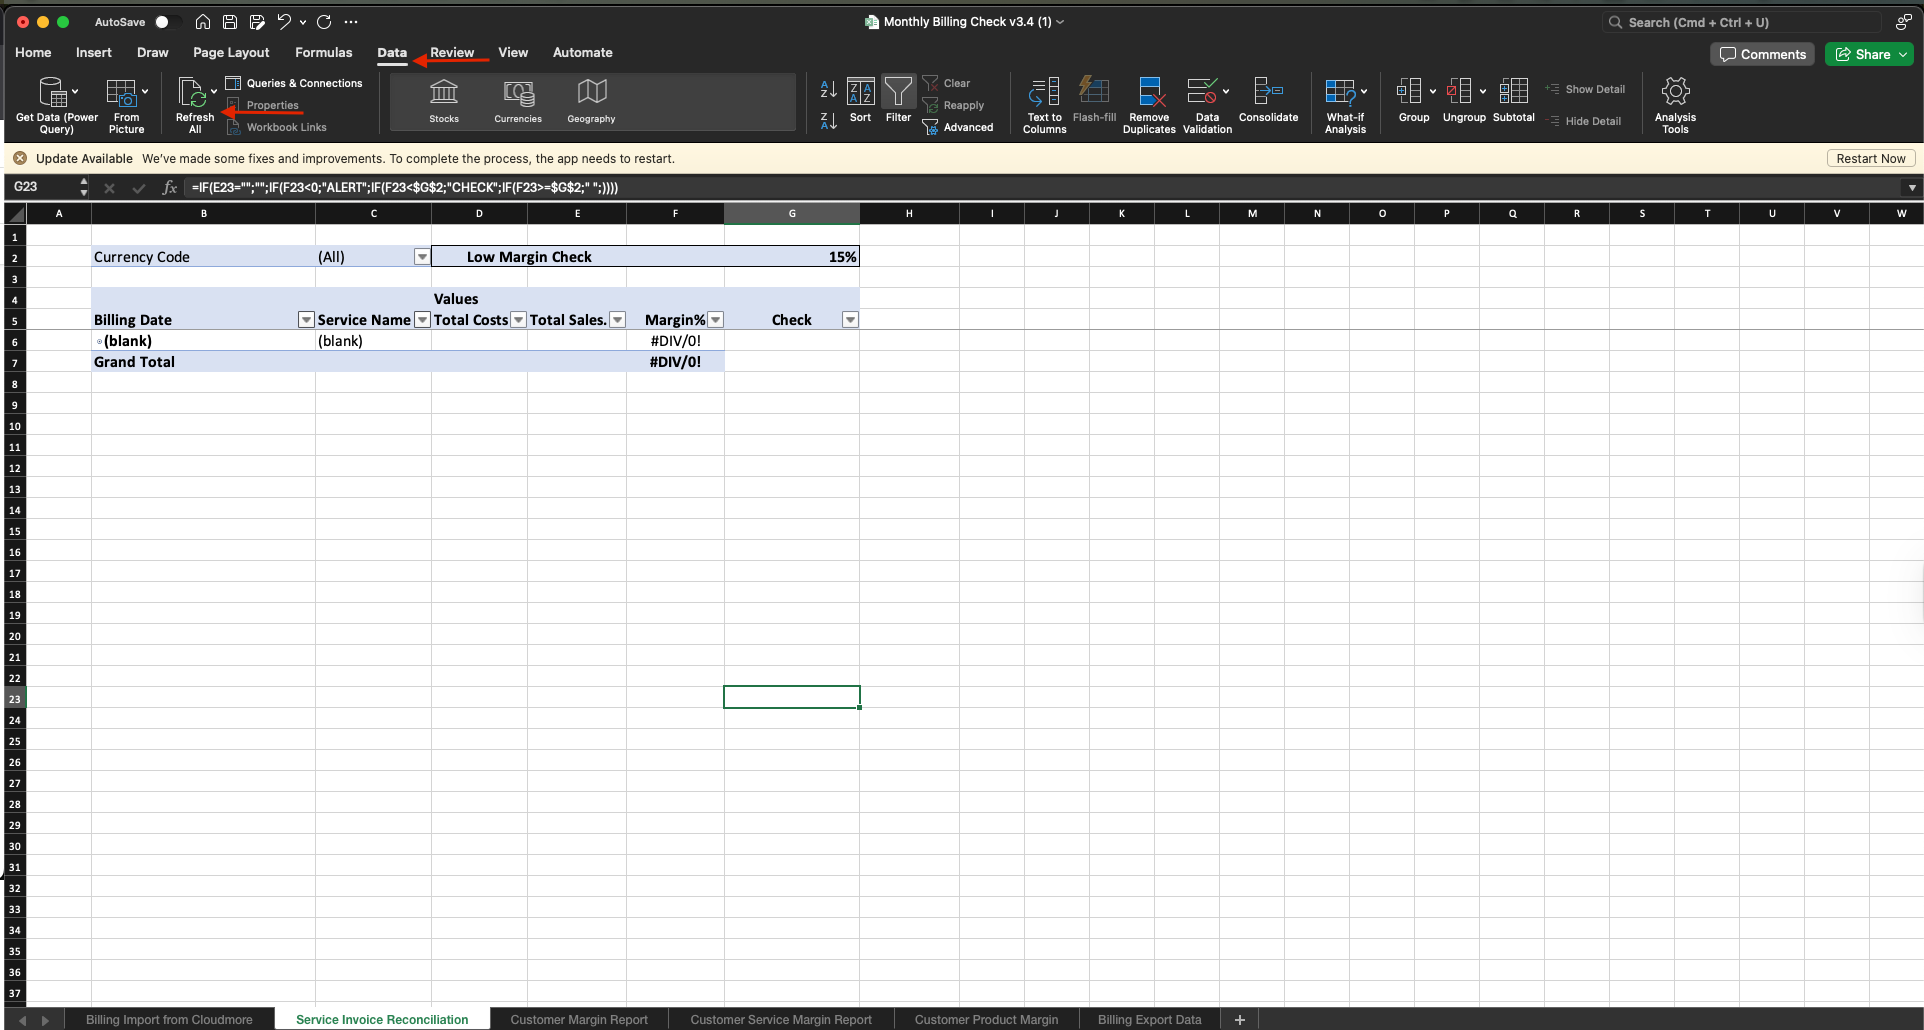Open the Customer Margin Report sheet

click(x=579, y=1019)
